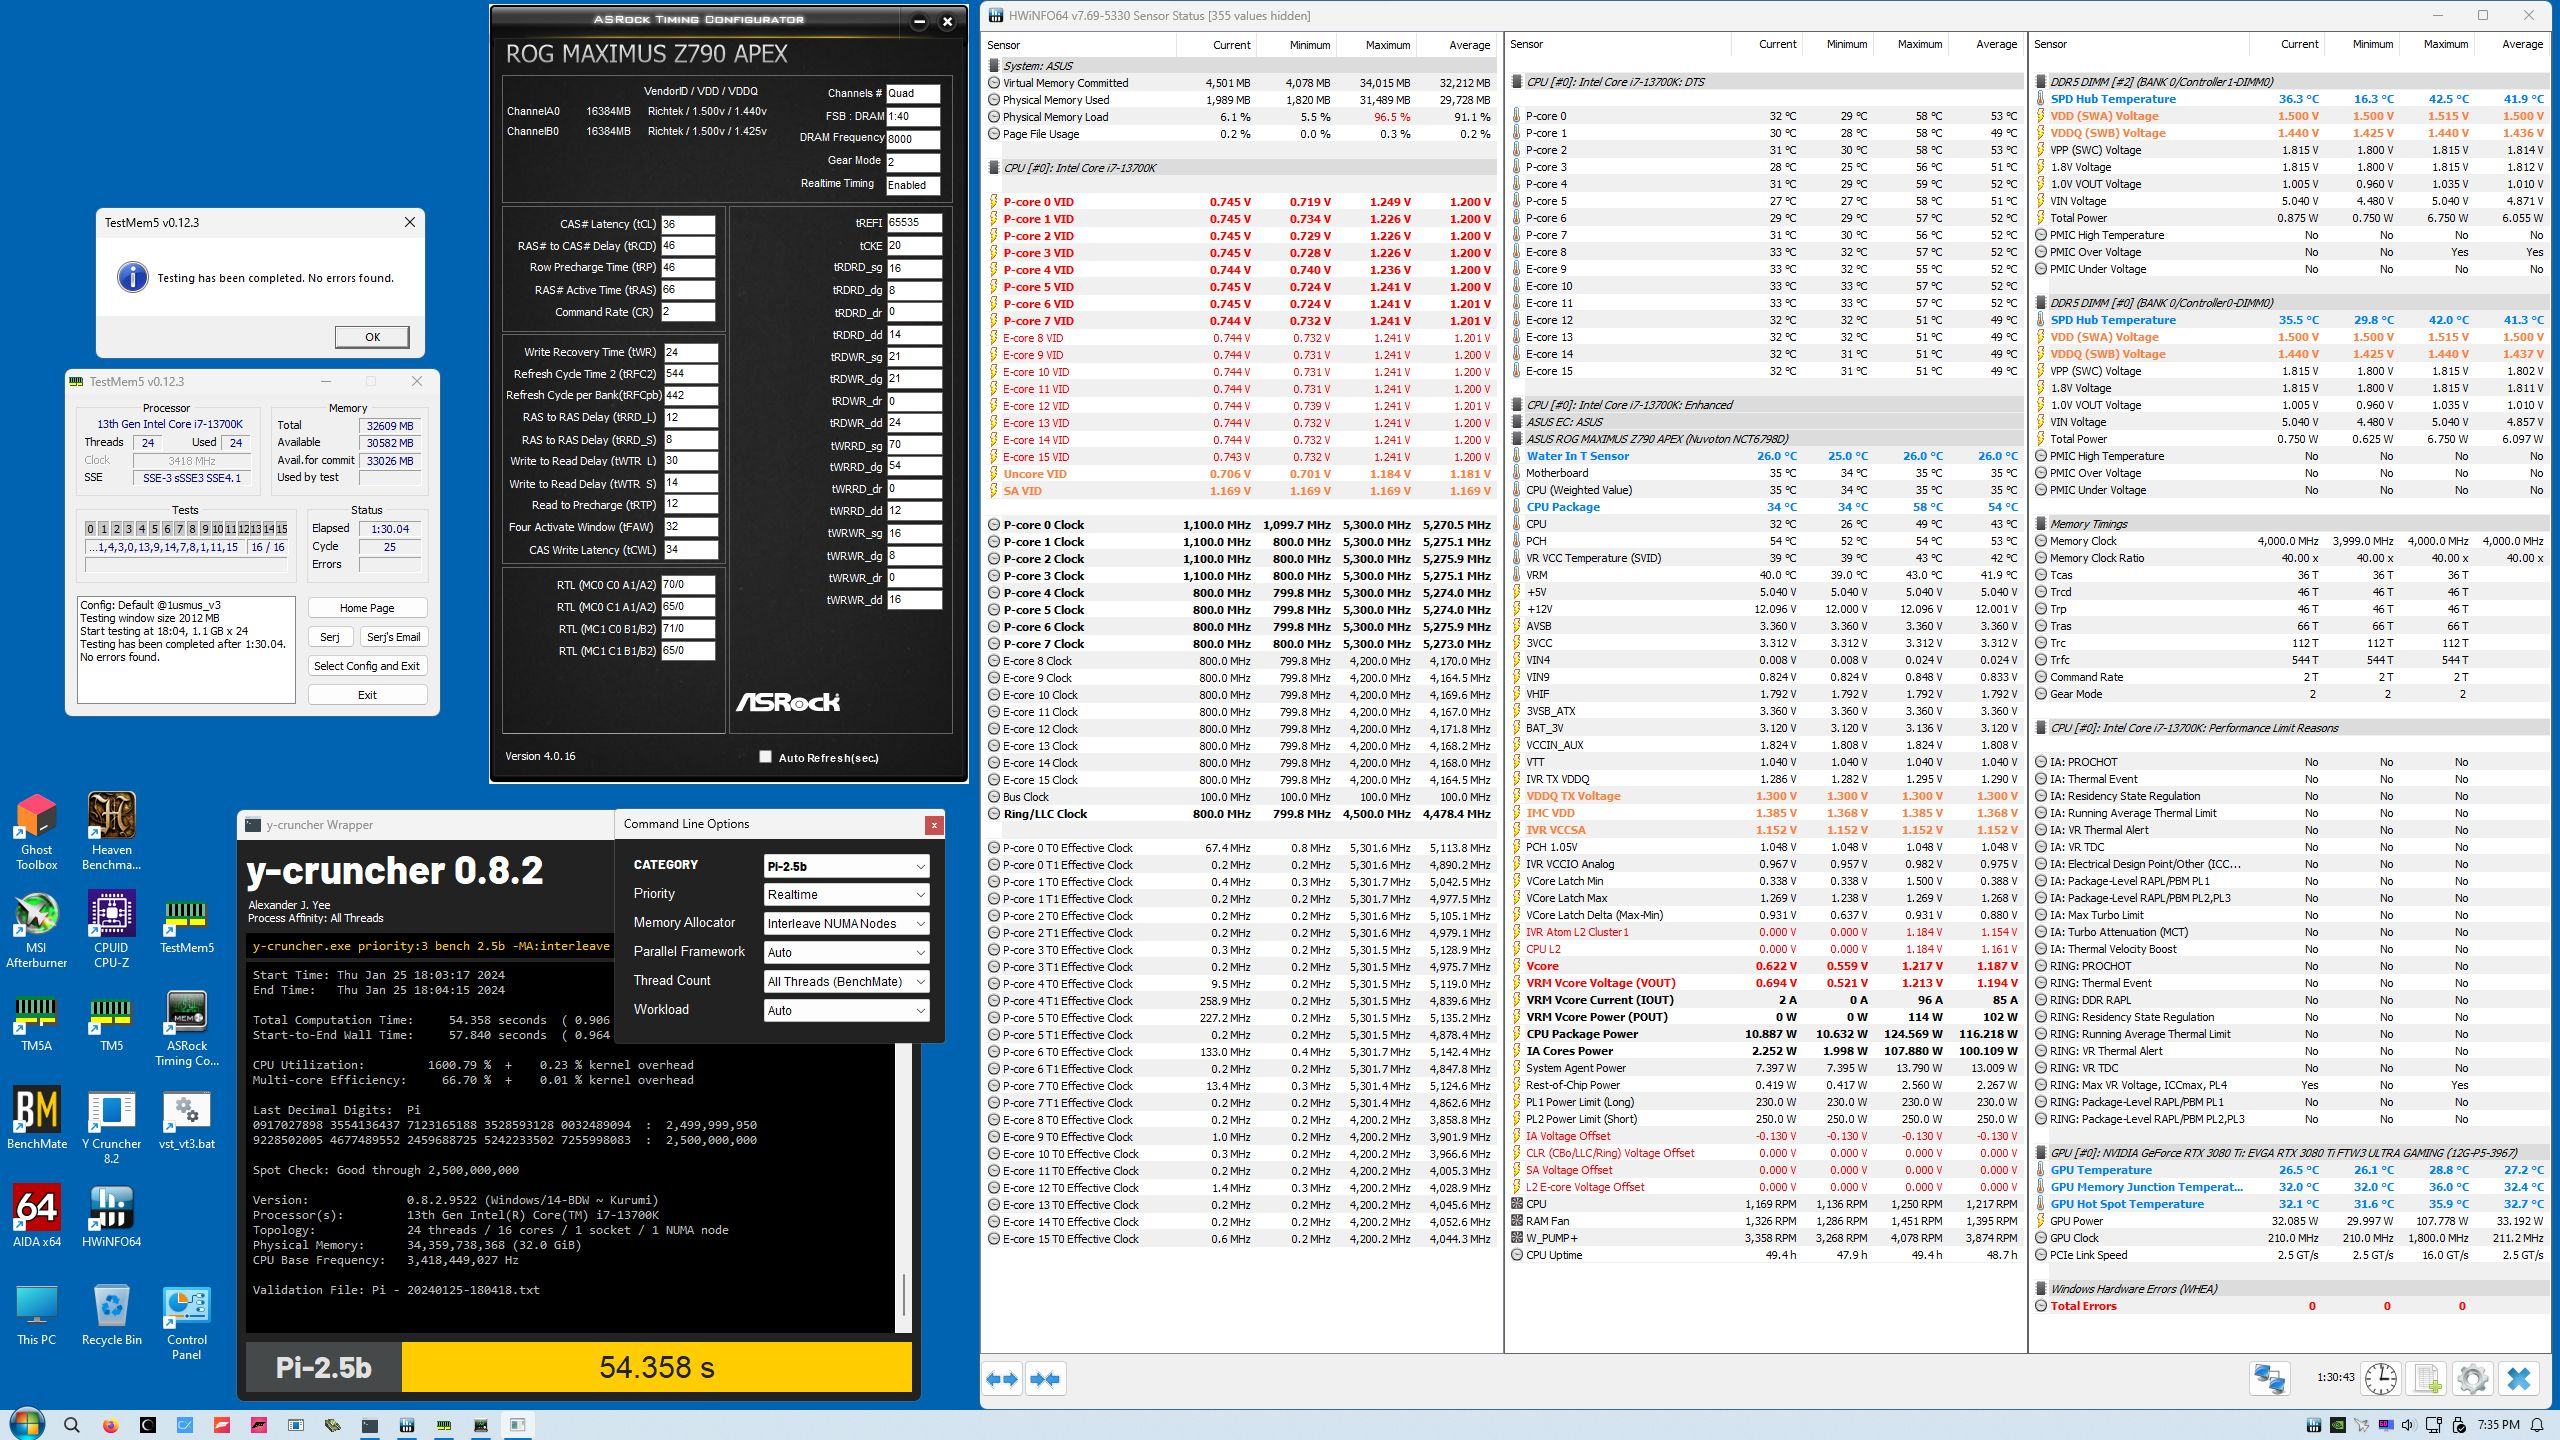This screenshot has height=1440, width=2560.
Task: Open volume control in system tray
Action: pyautogui.click(x=2407, y=1425)
